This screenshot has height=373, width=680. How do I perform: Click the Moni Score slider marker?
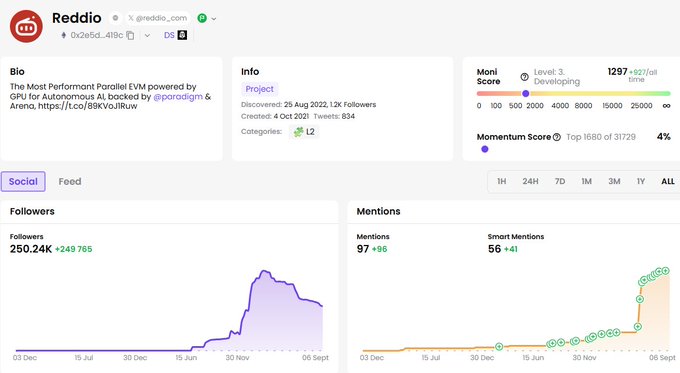tap(526, 93)
